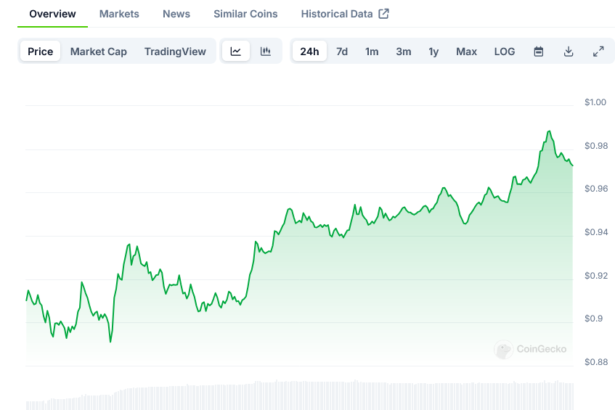The image size is (615, 410).
Task: Download the chart data
Action: click(x=568, y=51)
